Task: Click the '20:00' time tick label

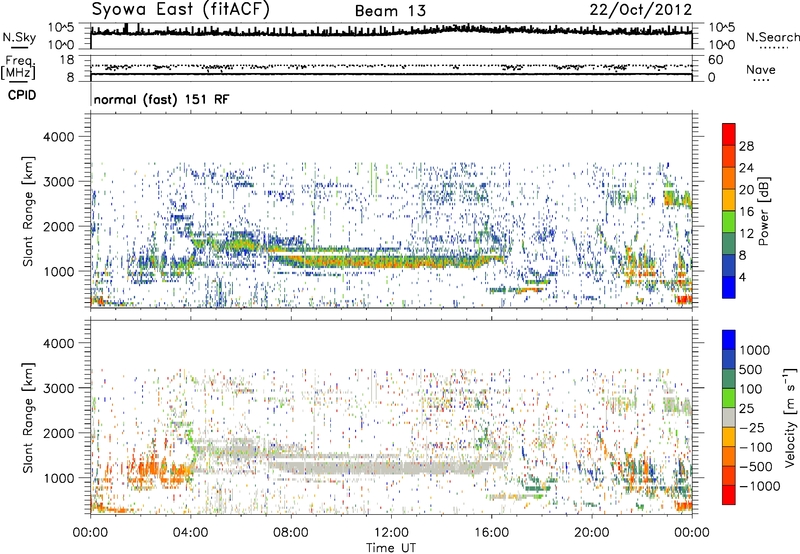Action: coord(591,533)
